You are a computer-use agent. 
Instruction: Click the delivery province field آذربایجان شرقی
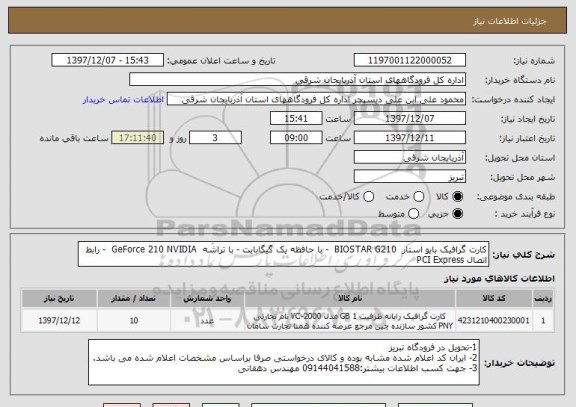[x=410, y=158]
